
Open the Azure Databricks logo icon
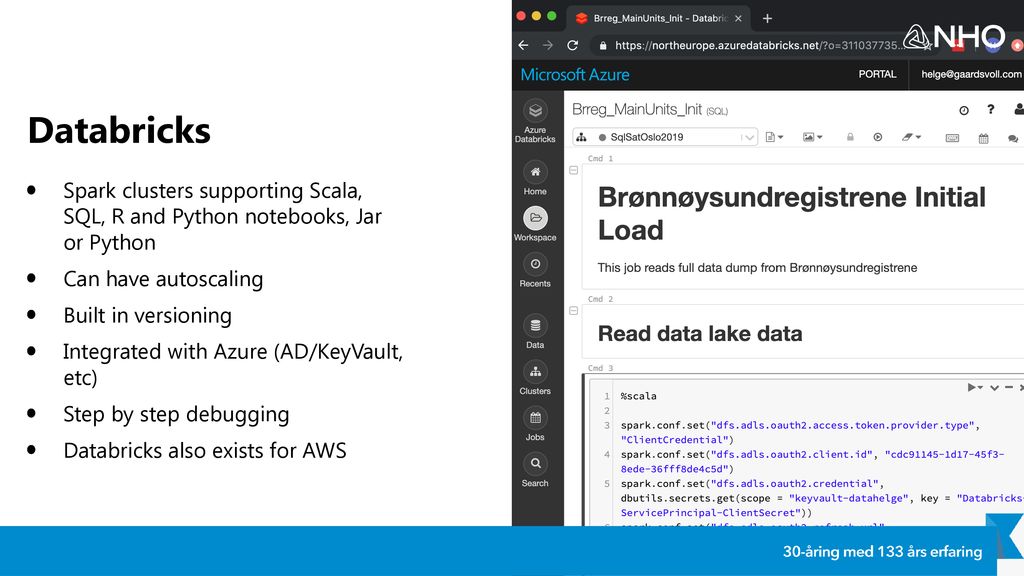tap(535, 111)
